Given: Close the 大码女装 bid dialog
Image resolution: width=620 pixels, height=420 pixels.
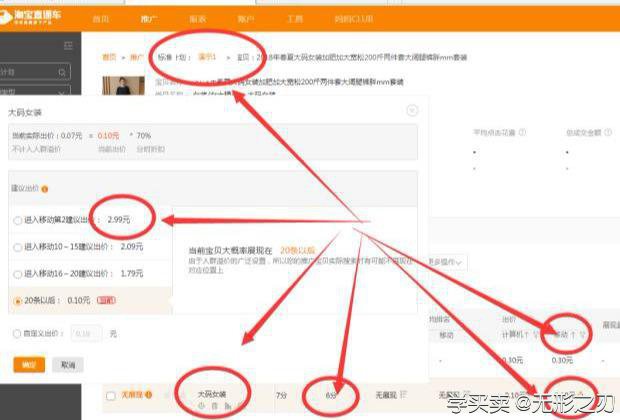Looking at the screenshot, I should pyautogui.click(x=412, y=110).
